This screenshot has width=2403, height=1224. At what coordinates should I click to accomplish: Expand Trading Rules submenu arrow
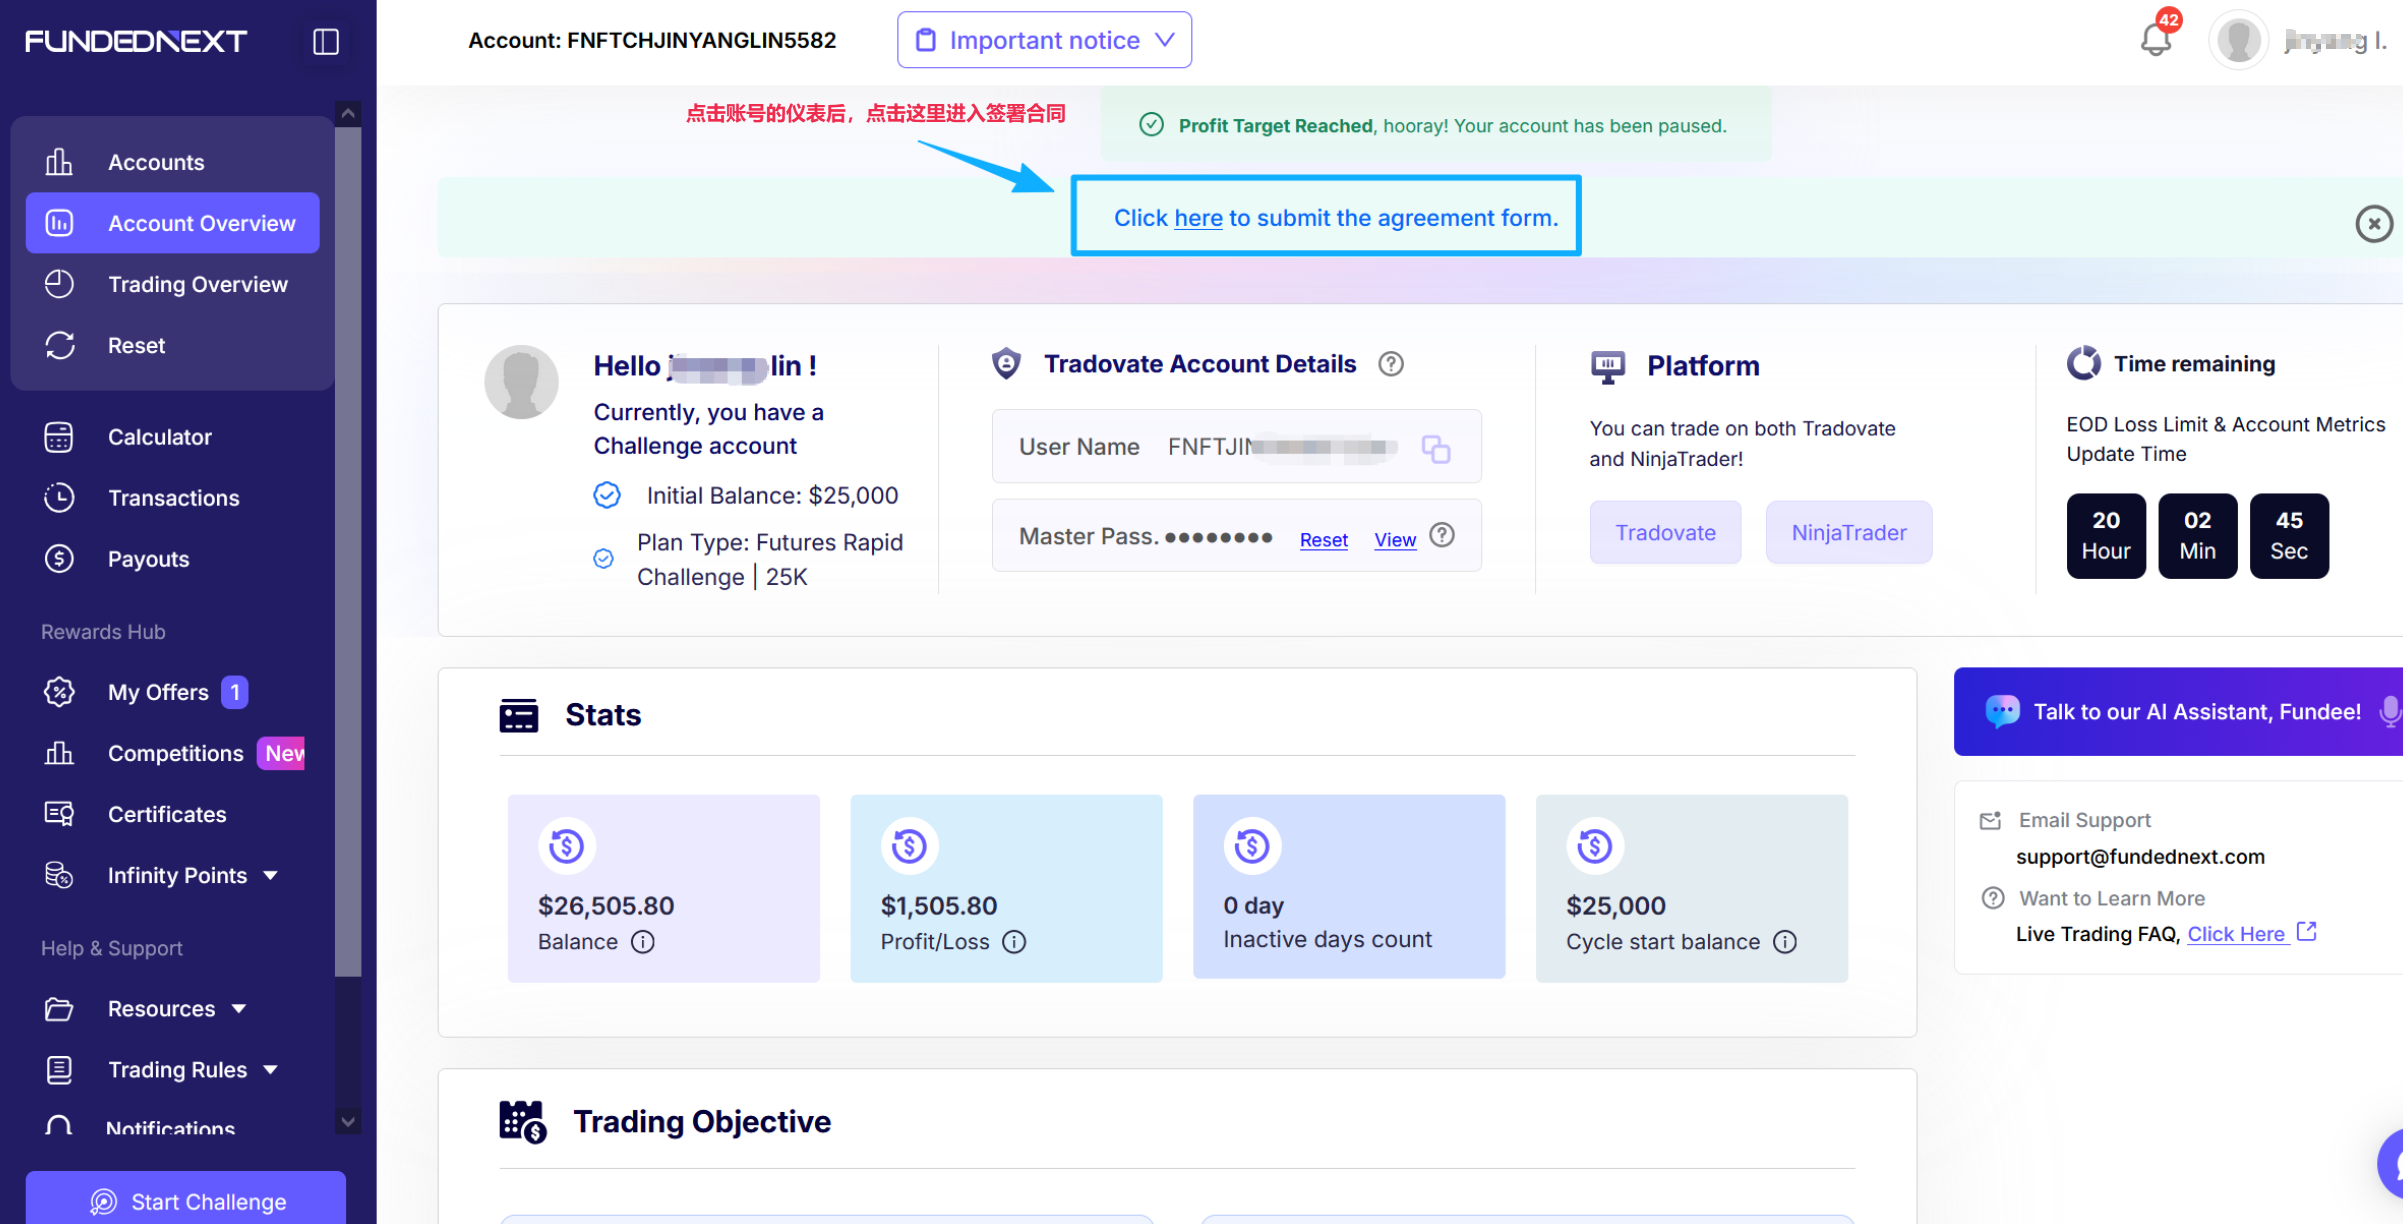pos(271,1070)
